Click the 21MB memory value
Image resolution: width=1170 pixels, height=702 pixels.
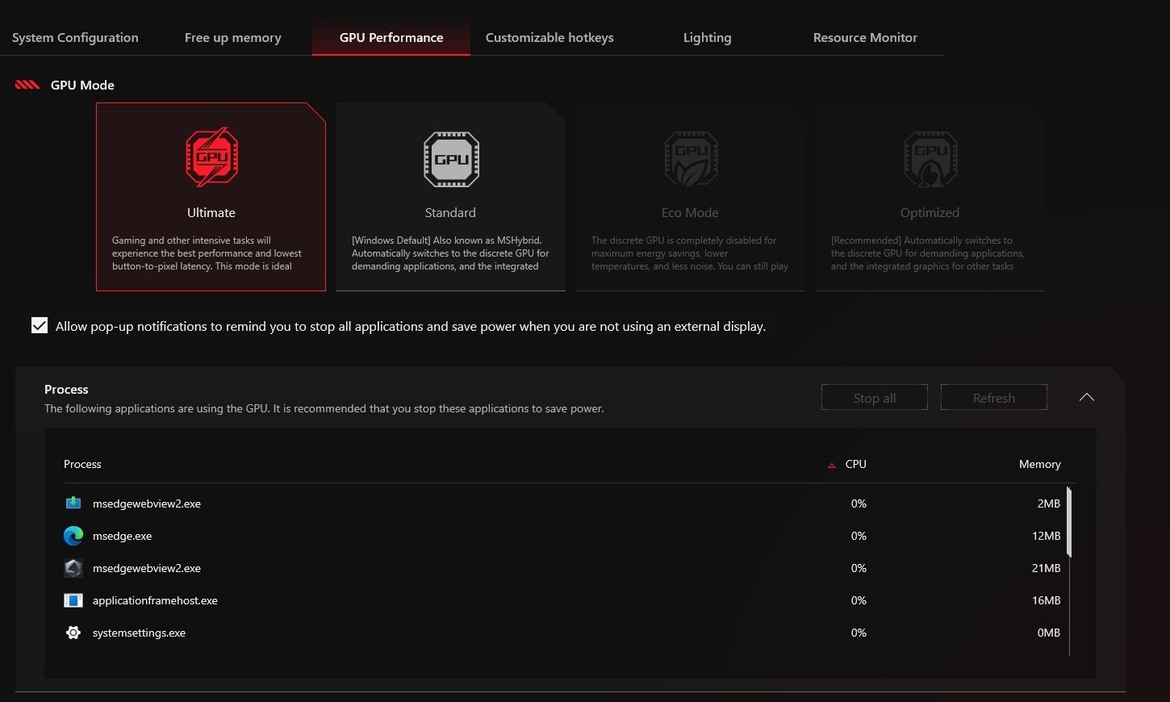1046,568
